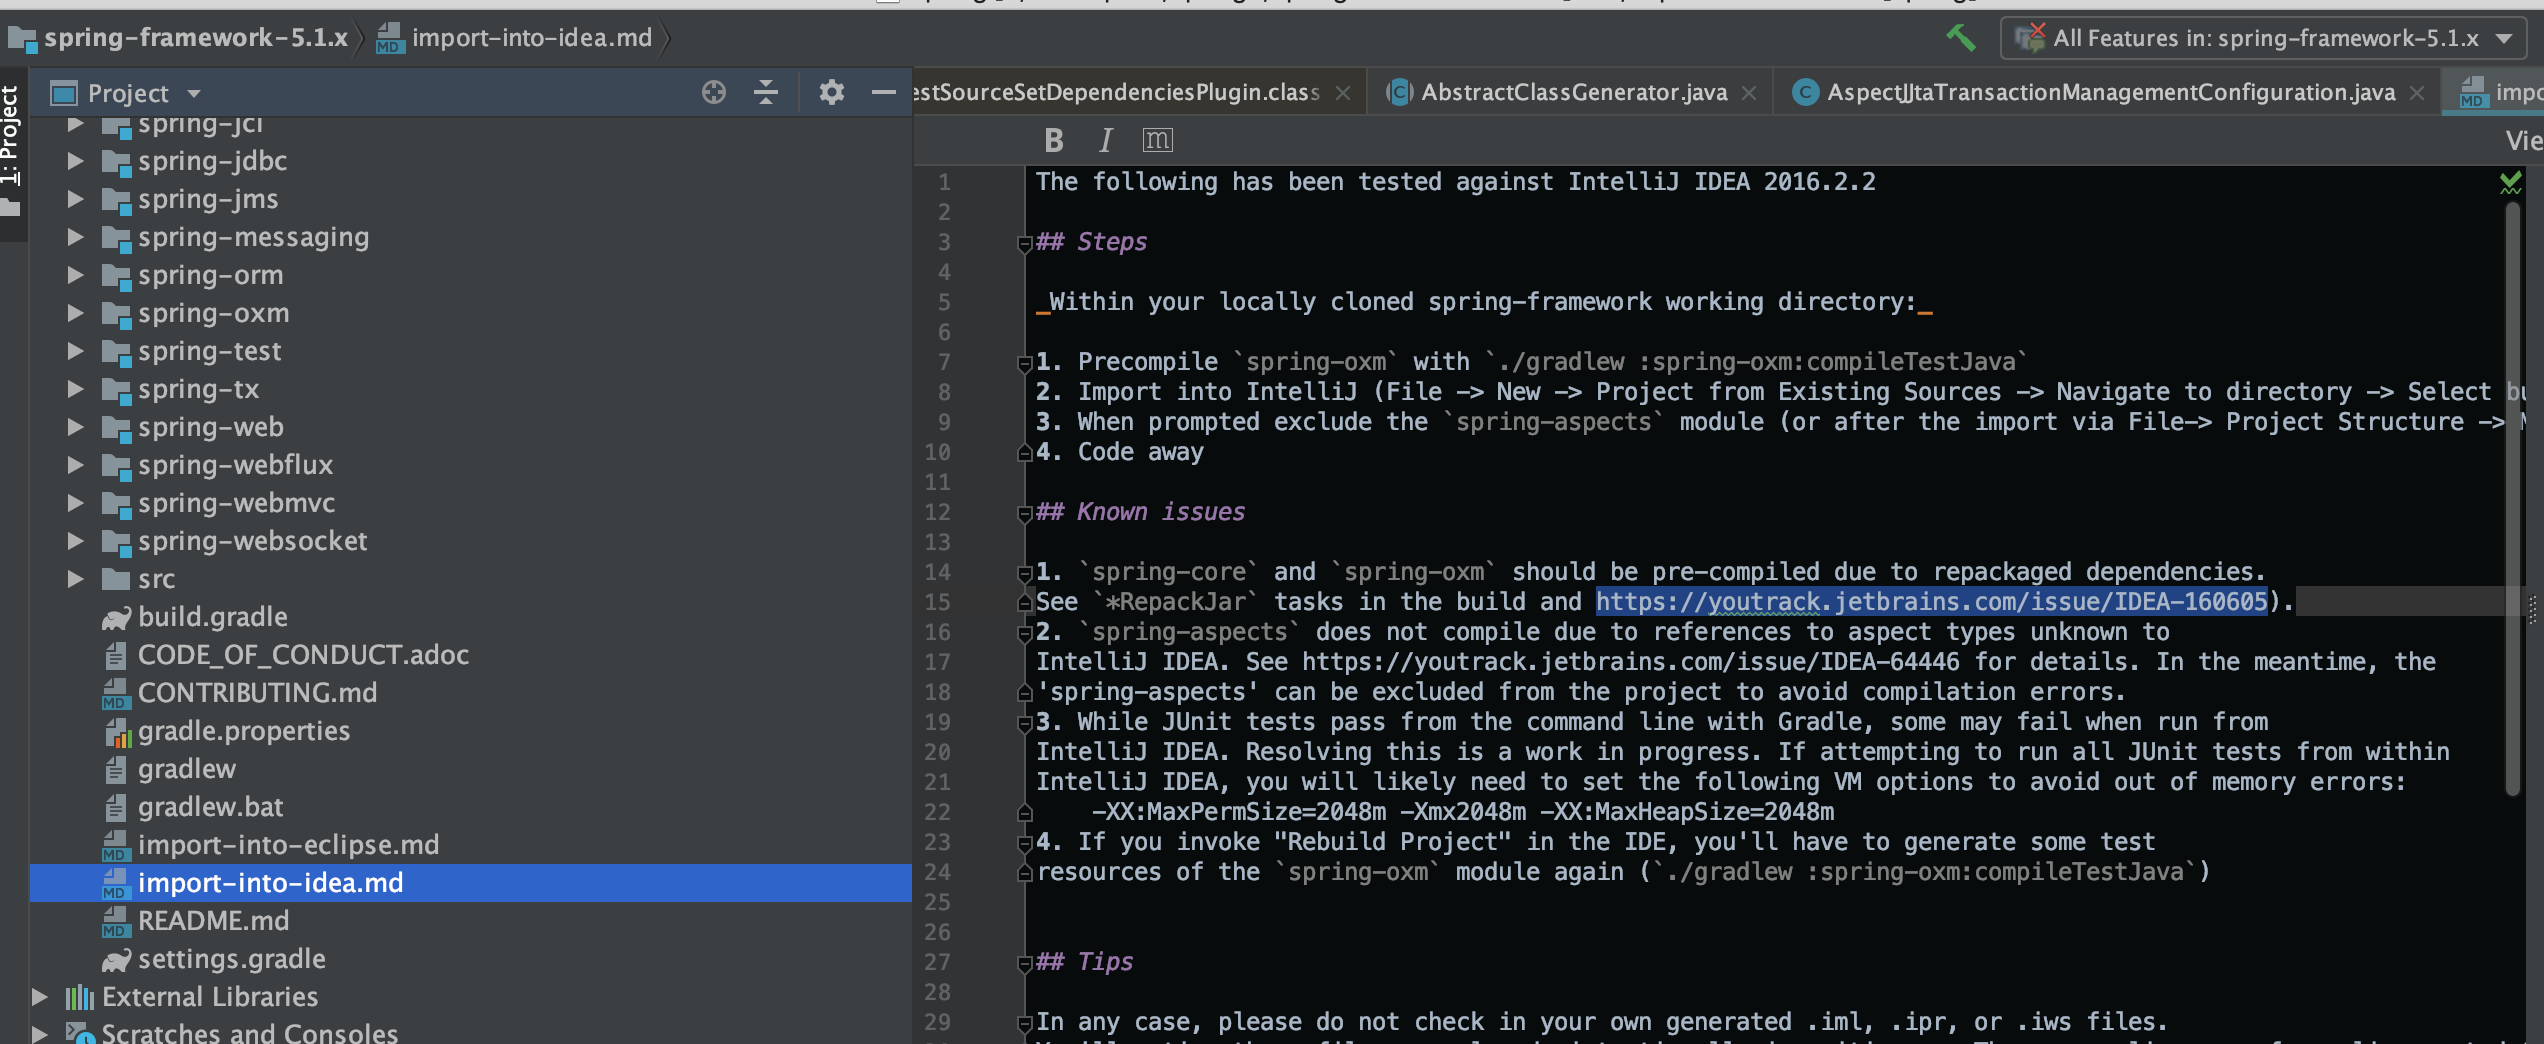The height and width of the screenshot is (1044, 2544).
Task: Close the AspectJJtaTransactionManagementConfiguration.java tab
Action: 2417,93
